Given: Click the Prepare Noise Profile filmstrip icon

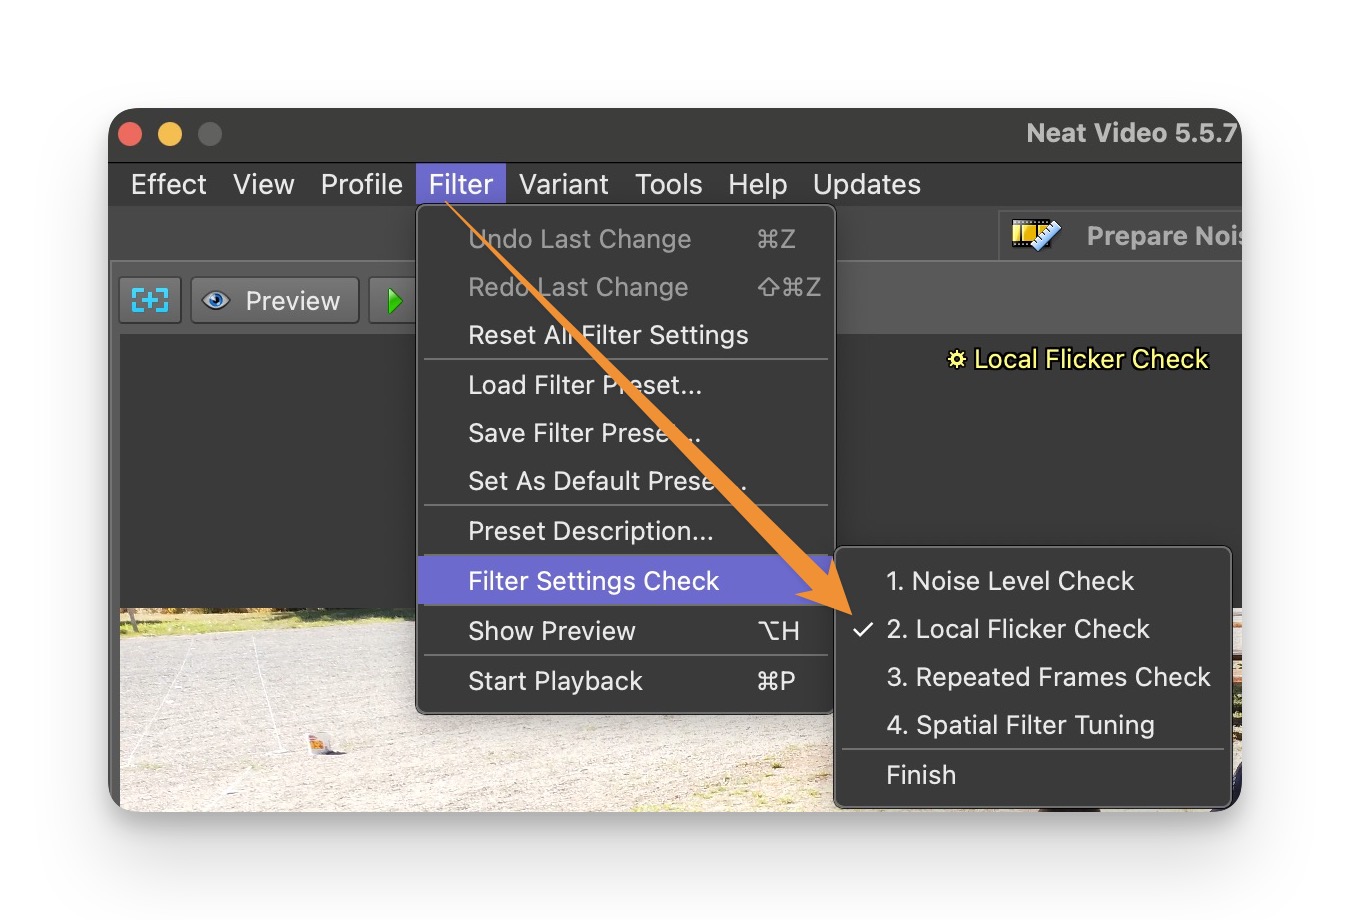Looking at the screenshot, I should point(1035,236).
